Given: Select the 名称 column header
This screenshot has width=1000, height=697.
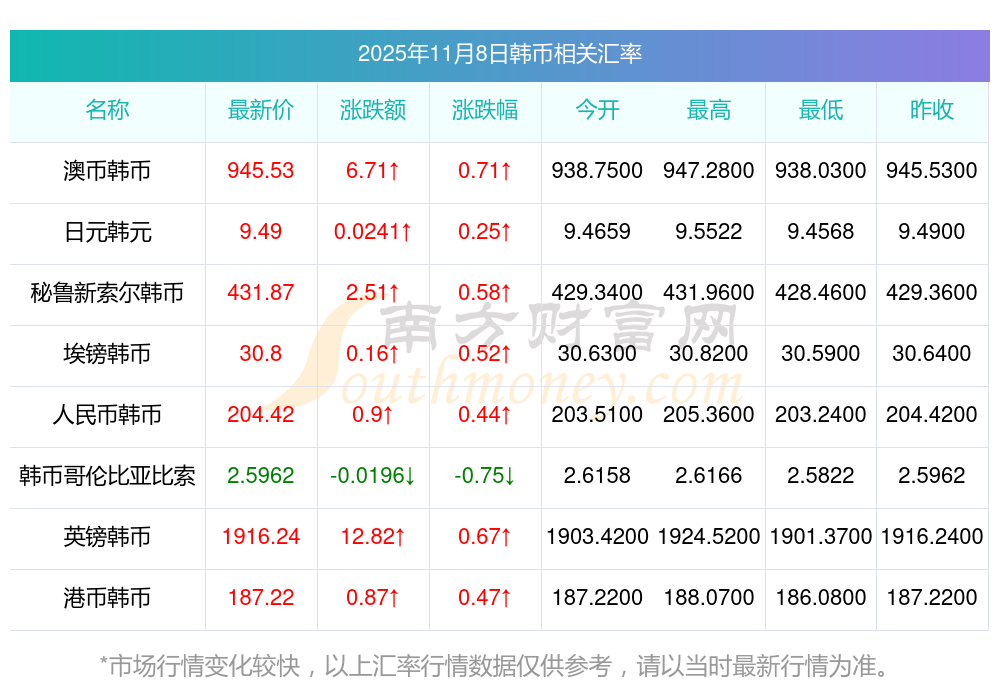Looking at the screenshot, I should coord(107,110).
